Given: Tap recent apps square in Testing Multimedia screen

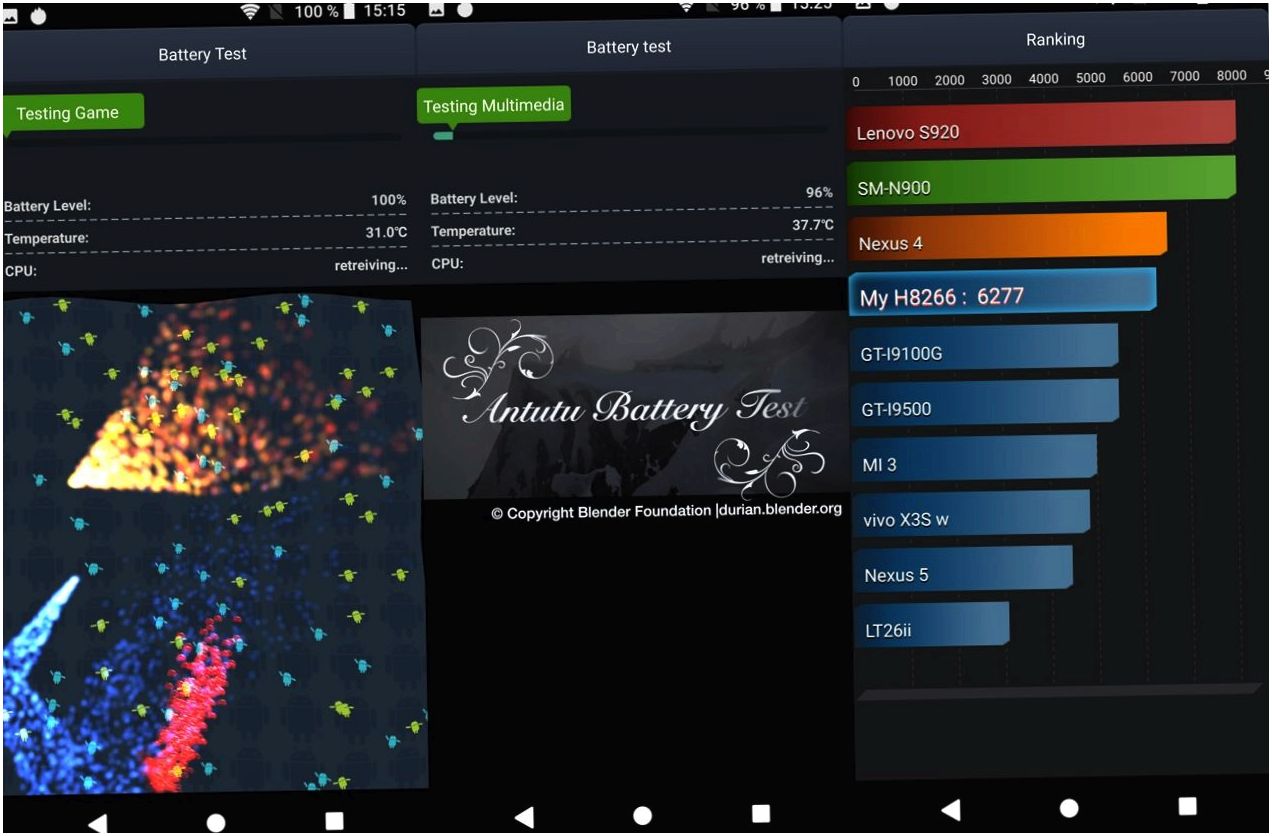Looking at the screenshot, I should [761, 813].
